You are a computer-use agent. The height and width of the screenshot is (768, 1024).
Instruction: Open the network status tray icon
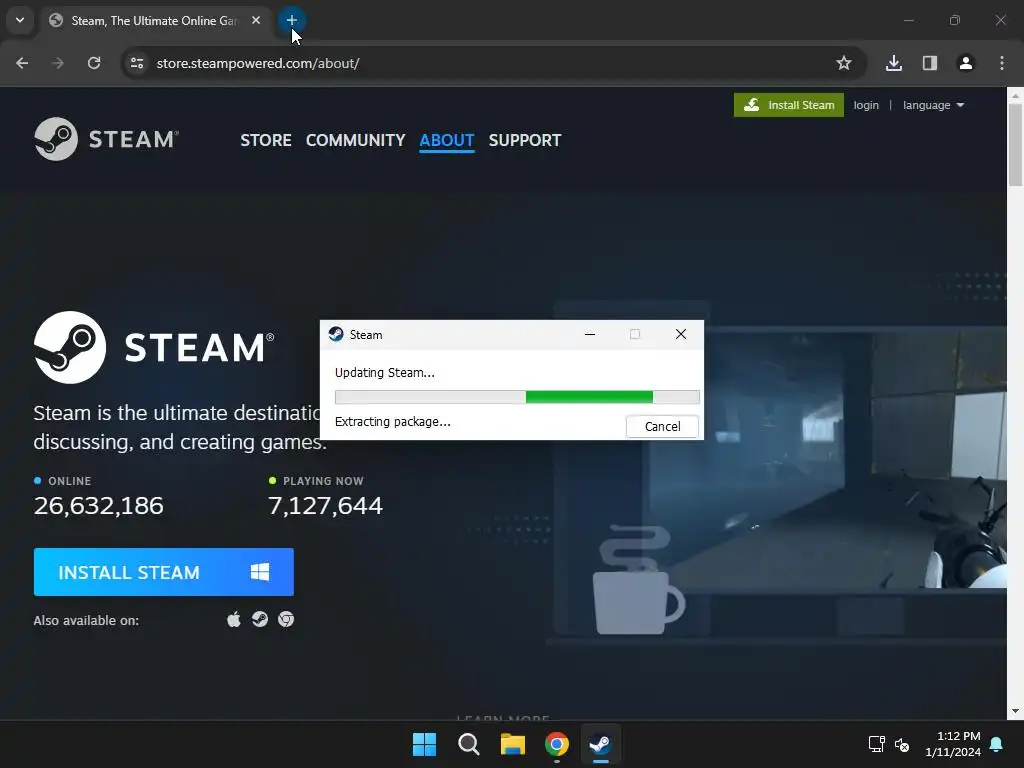[876, 744]
